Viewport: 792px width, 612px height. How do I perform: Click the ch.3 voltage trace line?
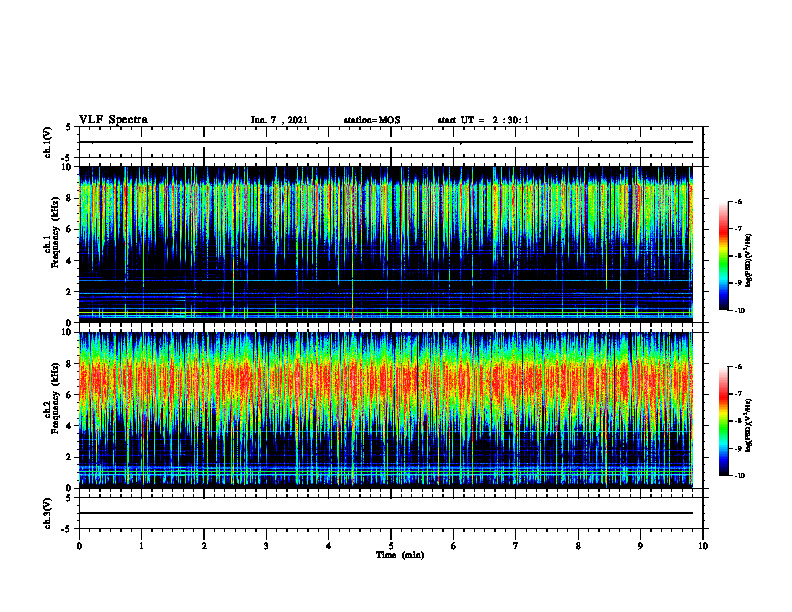386,513
